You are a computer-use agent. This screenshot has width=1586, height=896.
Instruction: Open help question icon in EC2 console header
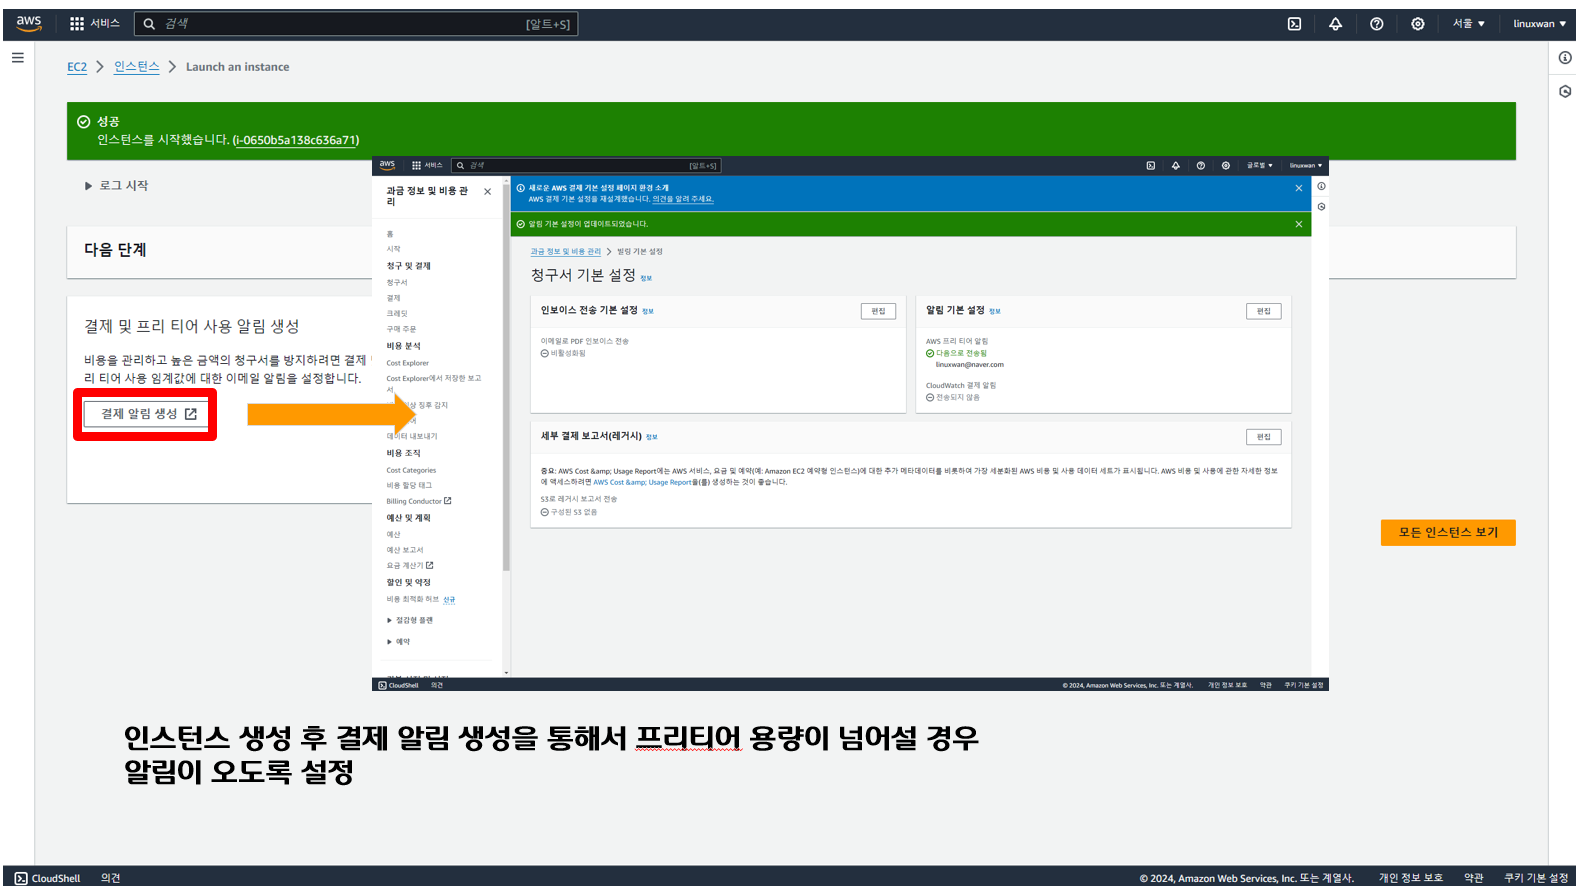pyautogui.click(x=1377, y=24)
